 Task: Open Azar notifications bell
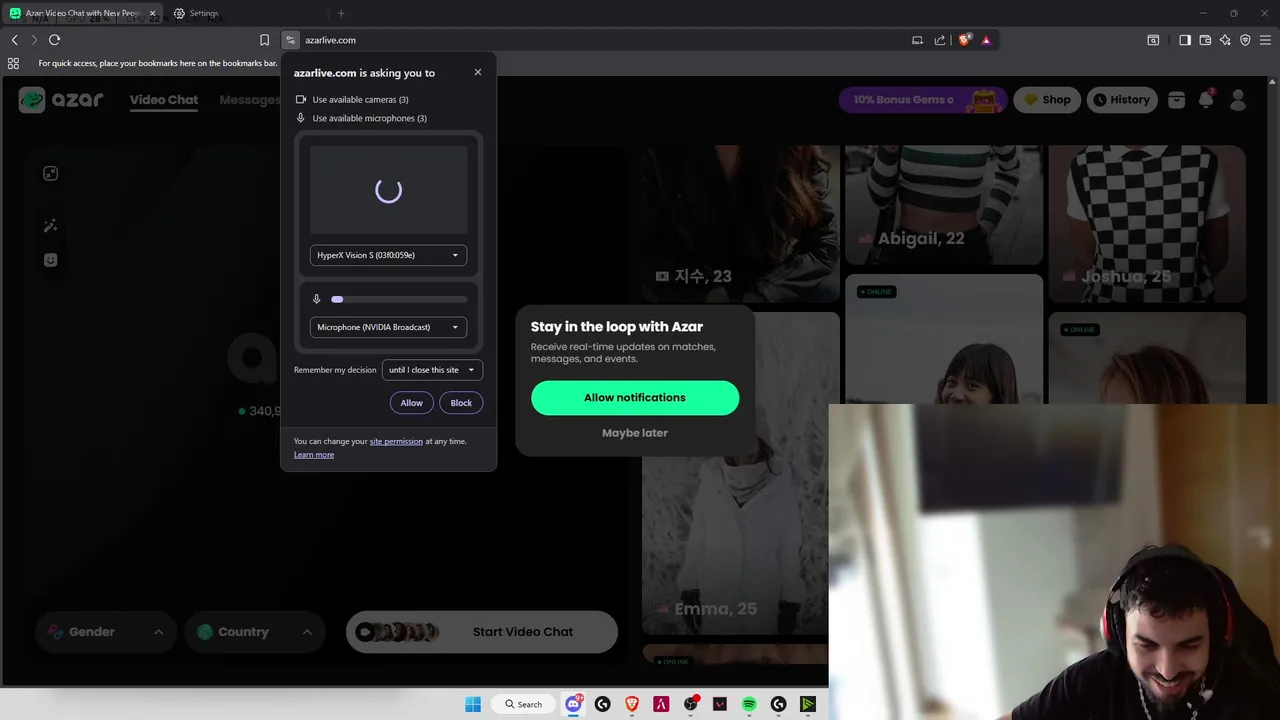1206,99
